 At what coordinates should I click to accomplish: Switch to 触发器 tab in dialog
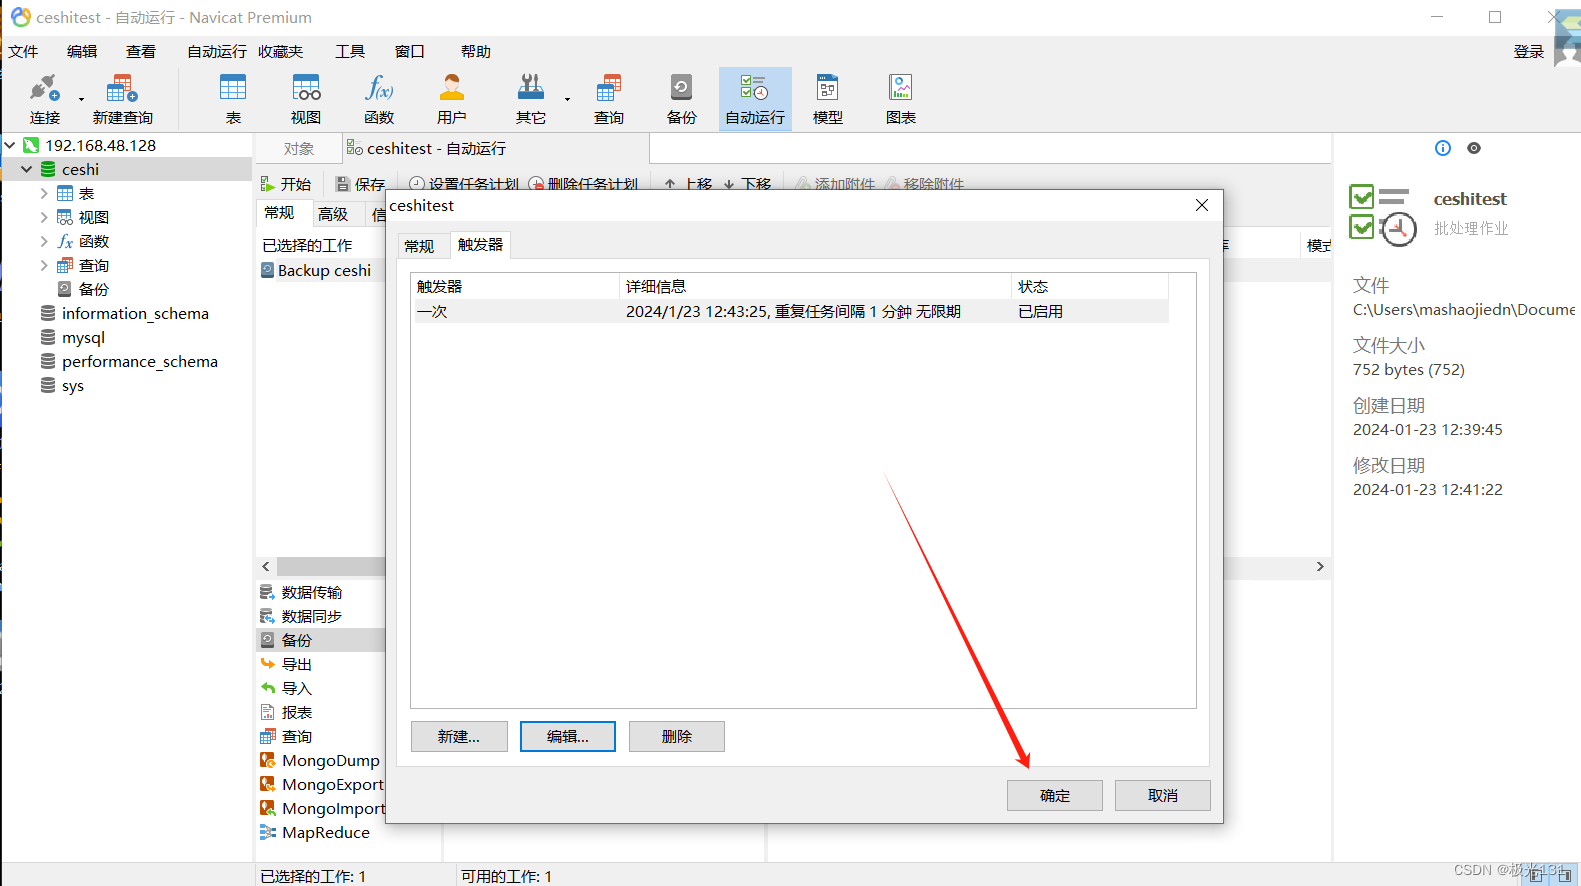click(480, 245)
